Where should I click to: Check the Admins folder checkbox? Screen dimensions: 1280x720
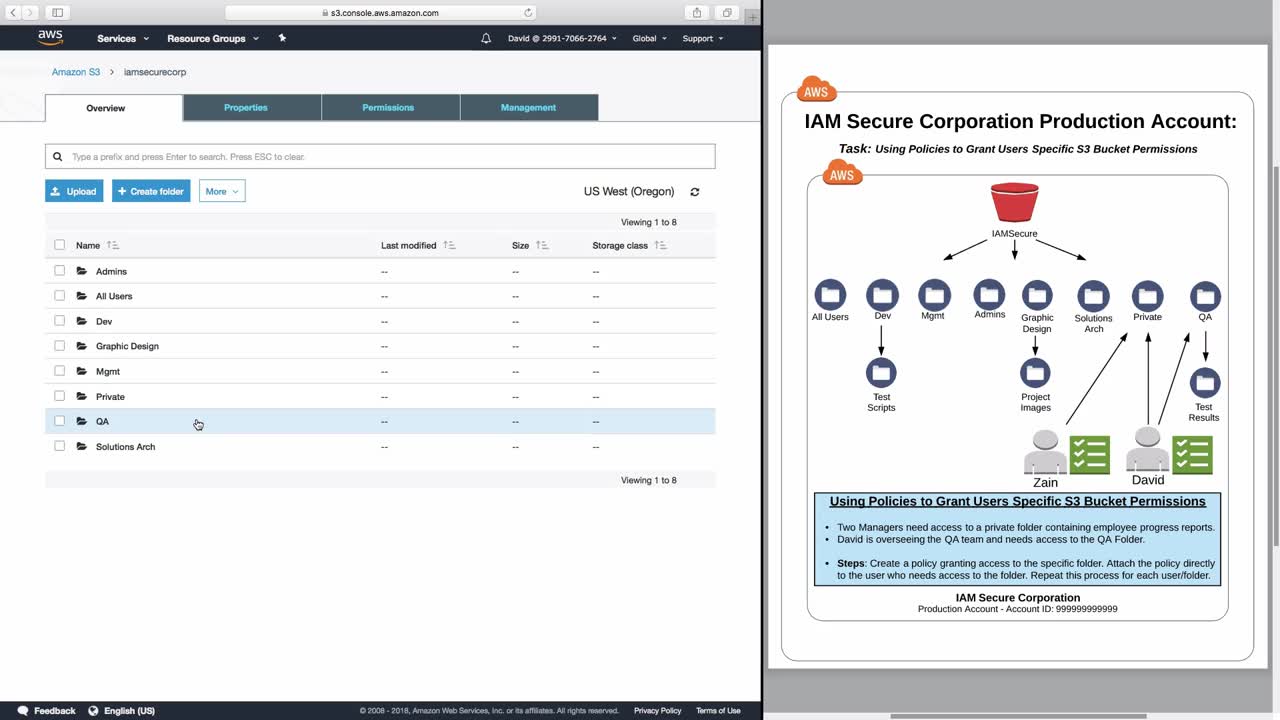pyautogui.click(x=59, y=271)
